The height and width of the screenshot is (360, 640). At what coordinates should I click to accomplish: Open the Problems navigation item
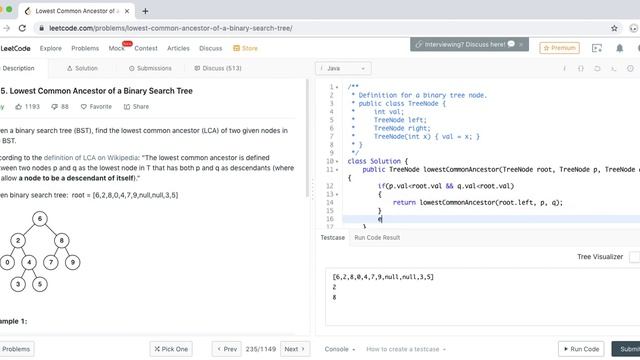[x=85, y=48]
